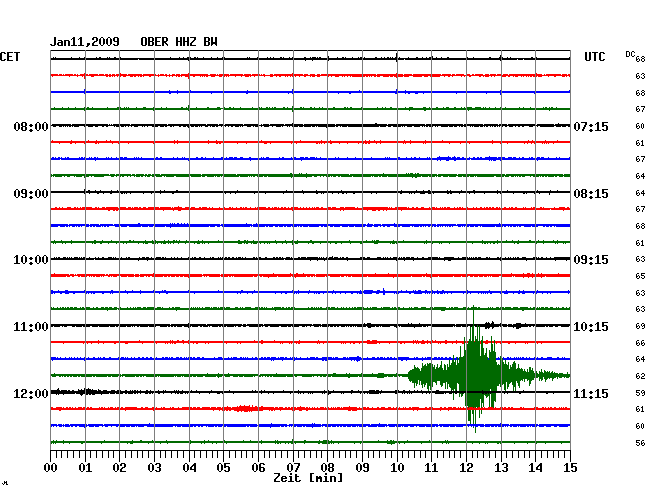Click the DC value 59 beside 11:15

[x=640, y=393]
